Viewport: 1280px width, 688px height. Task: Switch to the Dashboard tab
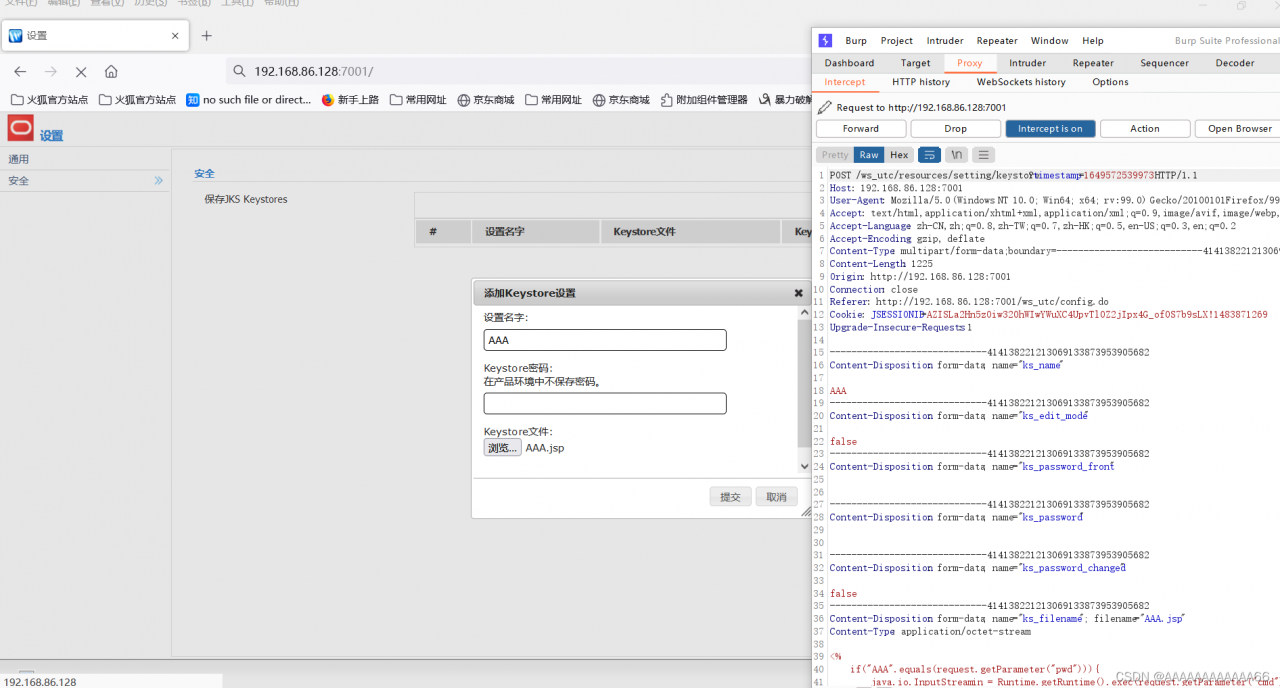pyautogui.click(x=849, y=63)
